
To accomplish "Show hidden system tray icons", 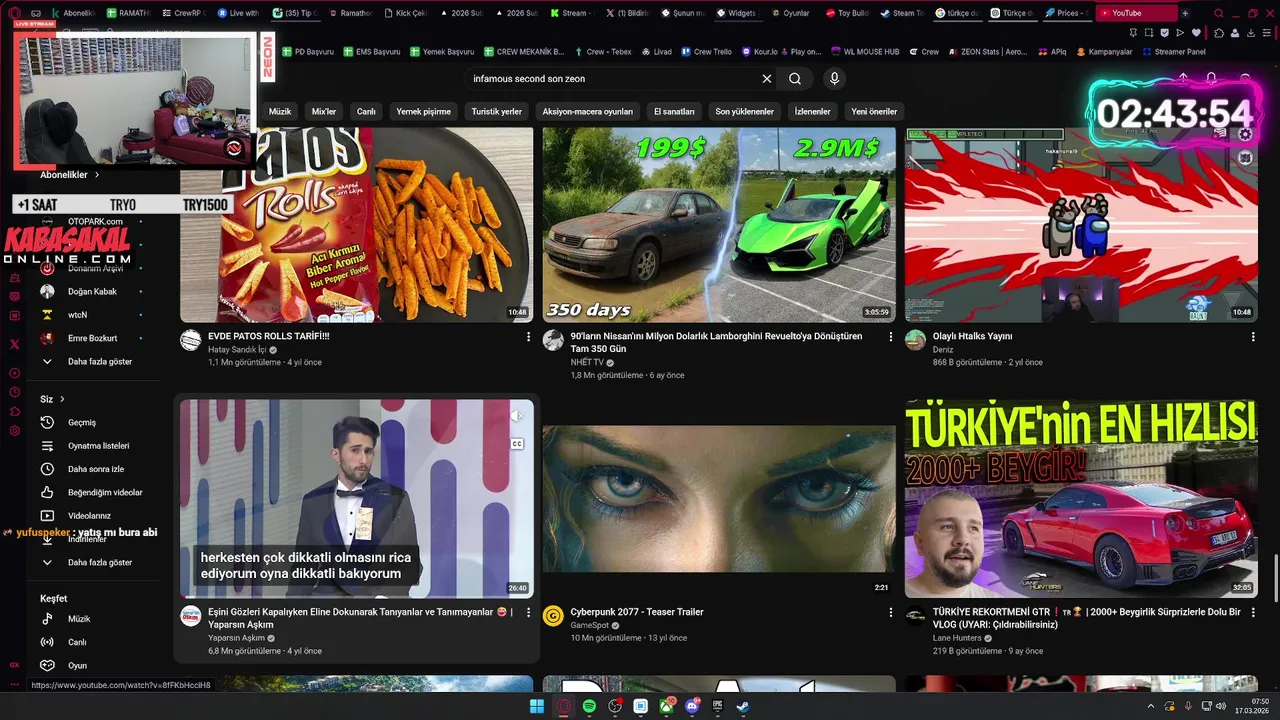I will (1150, 706).
